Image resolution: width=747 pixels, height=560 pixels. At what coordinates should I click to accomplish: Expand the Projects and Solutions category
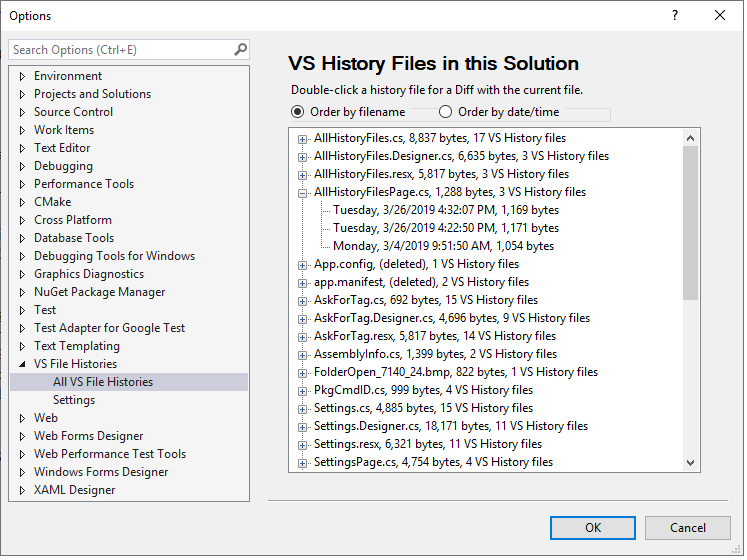point(22,94)
